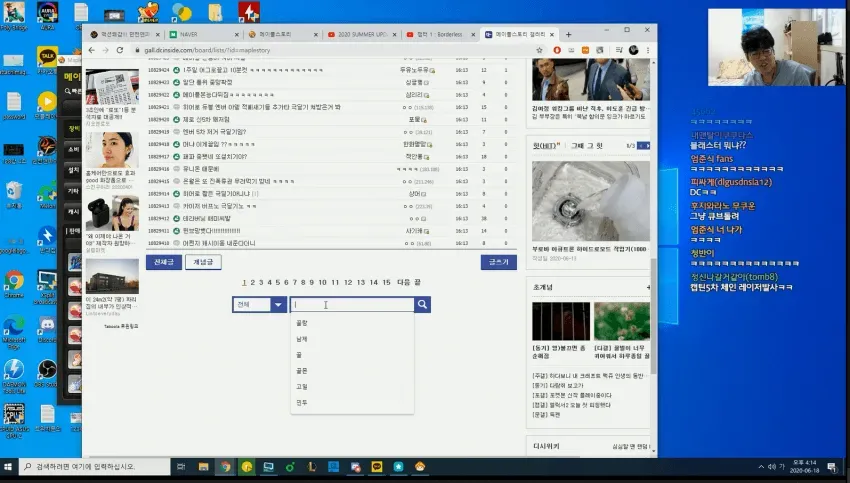Viewport: 850px width, 483px height.
Task: Open the Chrome three-dot menu
Action: [x=648, y=50]
